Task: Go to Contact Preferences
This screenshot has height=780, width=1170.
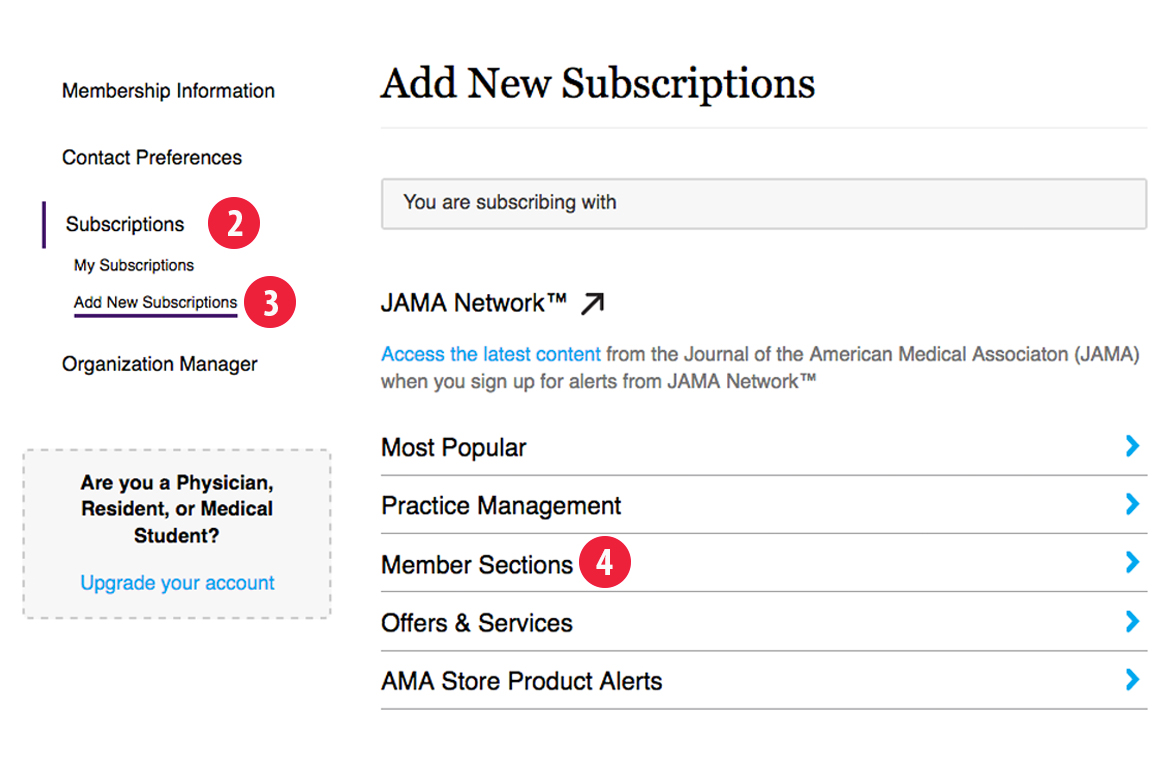Action: (152, 158)
